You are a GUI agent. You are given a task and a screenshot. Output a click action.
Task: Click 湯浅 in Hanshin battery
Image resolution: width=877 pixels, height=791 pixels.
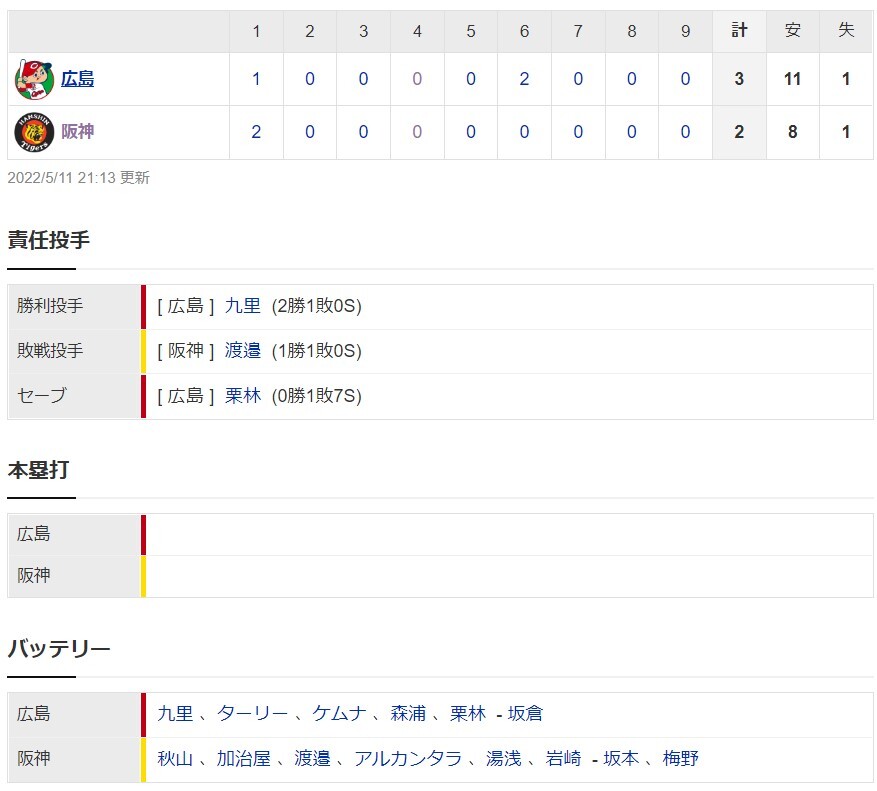point(503,759)
